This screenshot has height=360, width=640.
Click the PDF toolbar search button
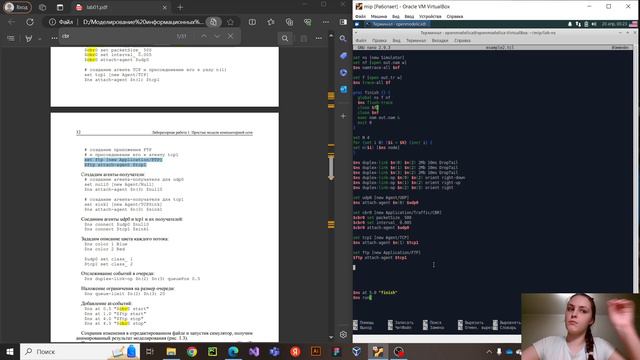pos(285,38)
